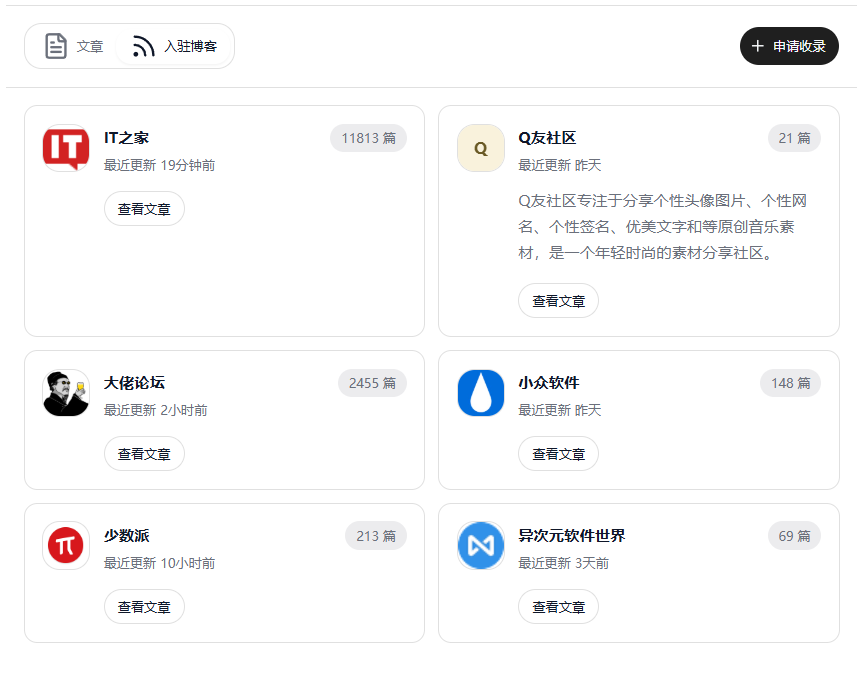The width and height of the screenshot is (861, 681).
Task: Click the 213 篇 count badge
Action: pos(376,535)
